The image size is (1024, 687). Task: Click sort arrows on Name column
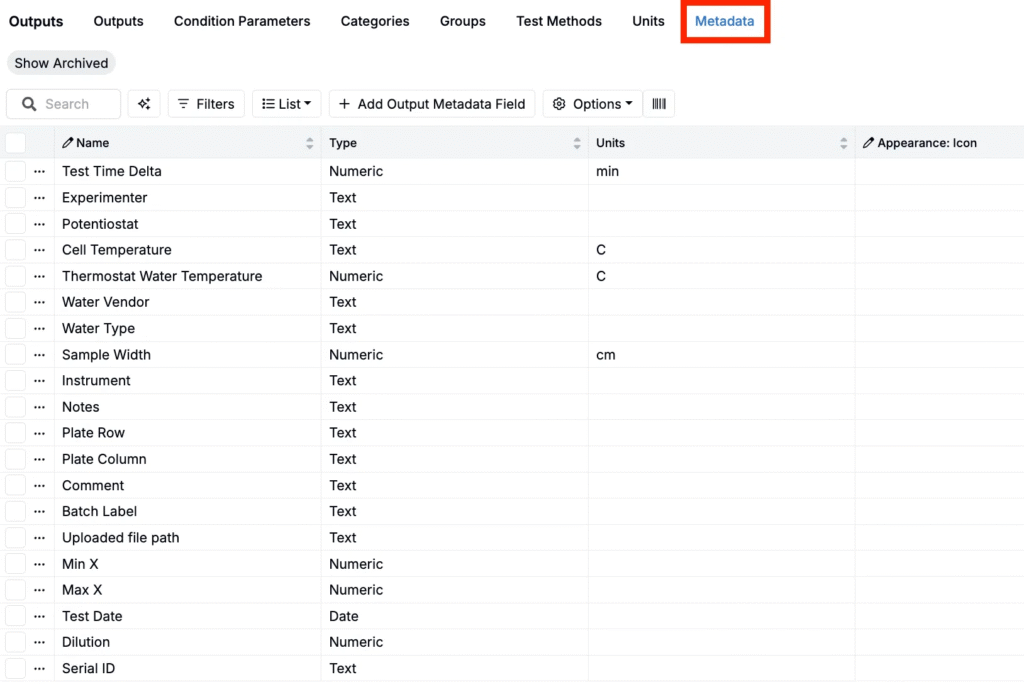pyautogui.click(x=310, y=144)
